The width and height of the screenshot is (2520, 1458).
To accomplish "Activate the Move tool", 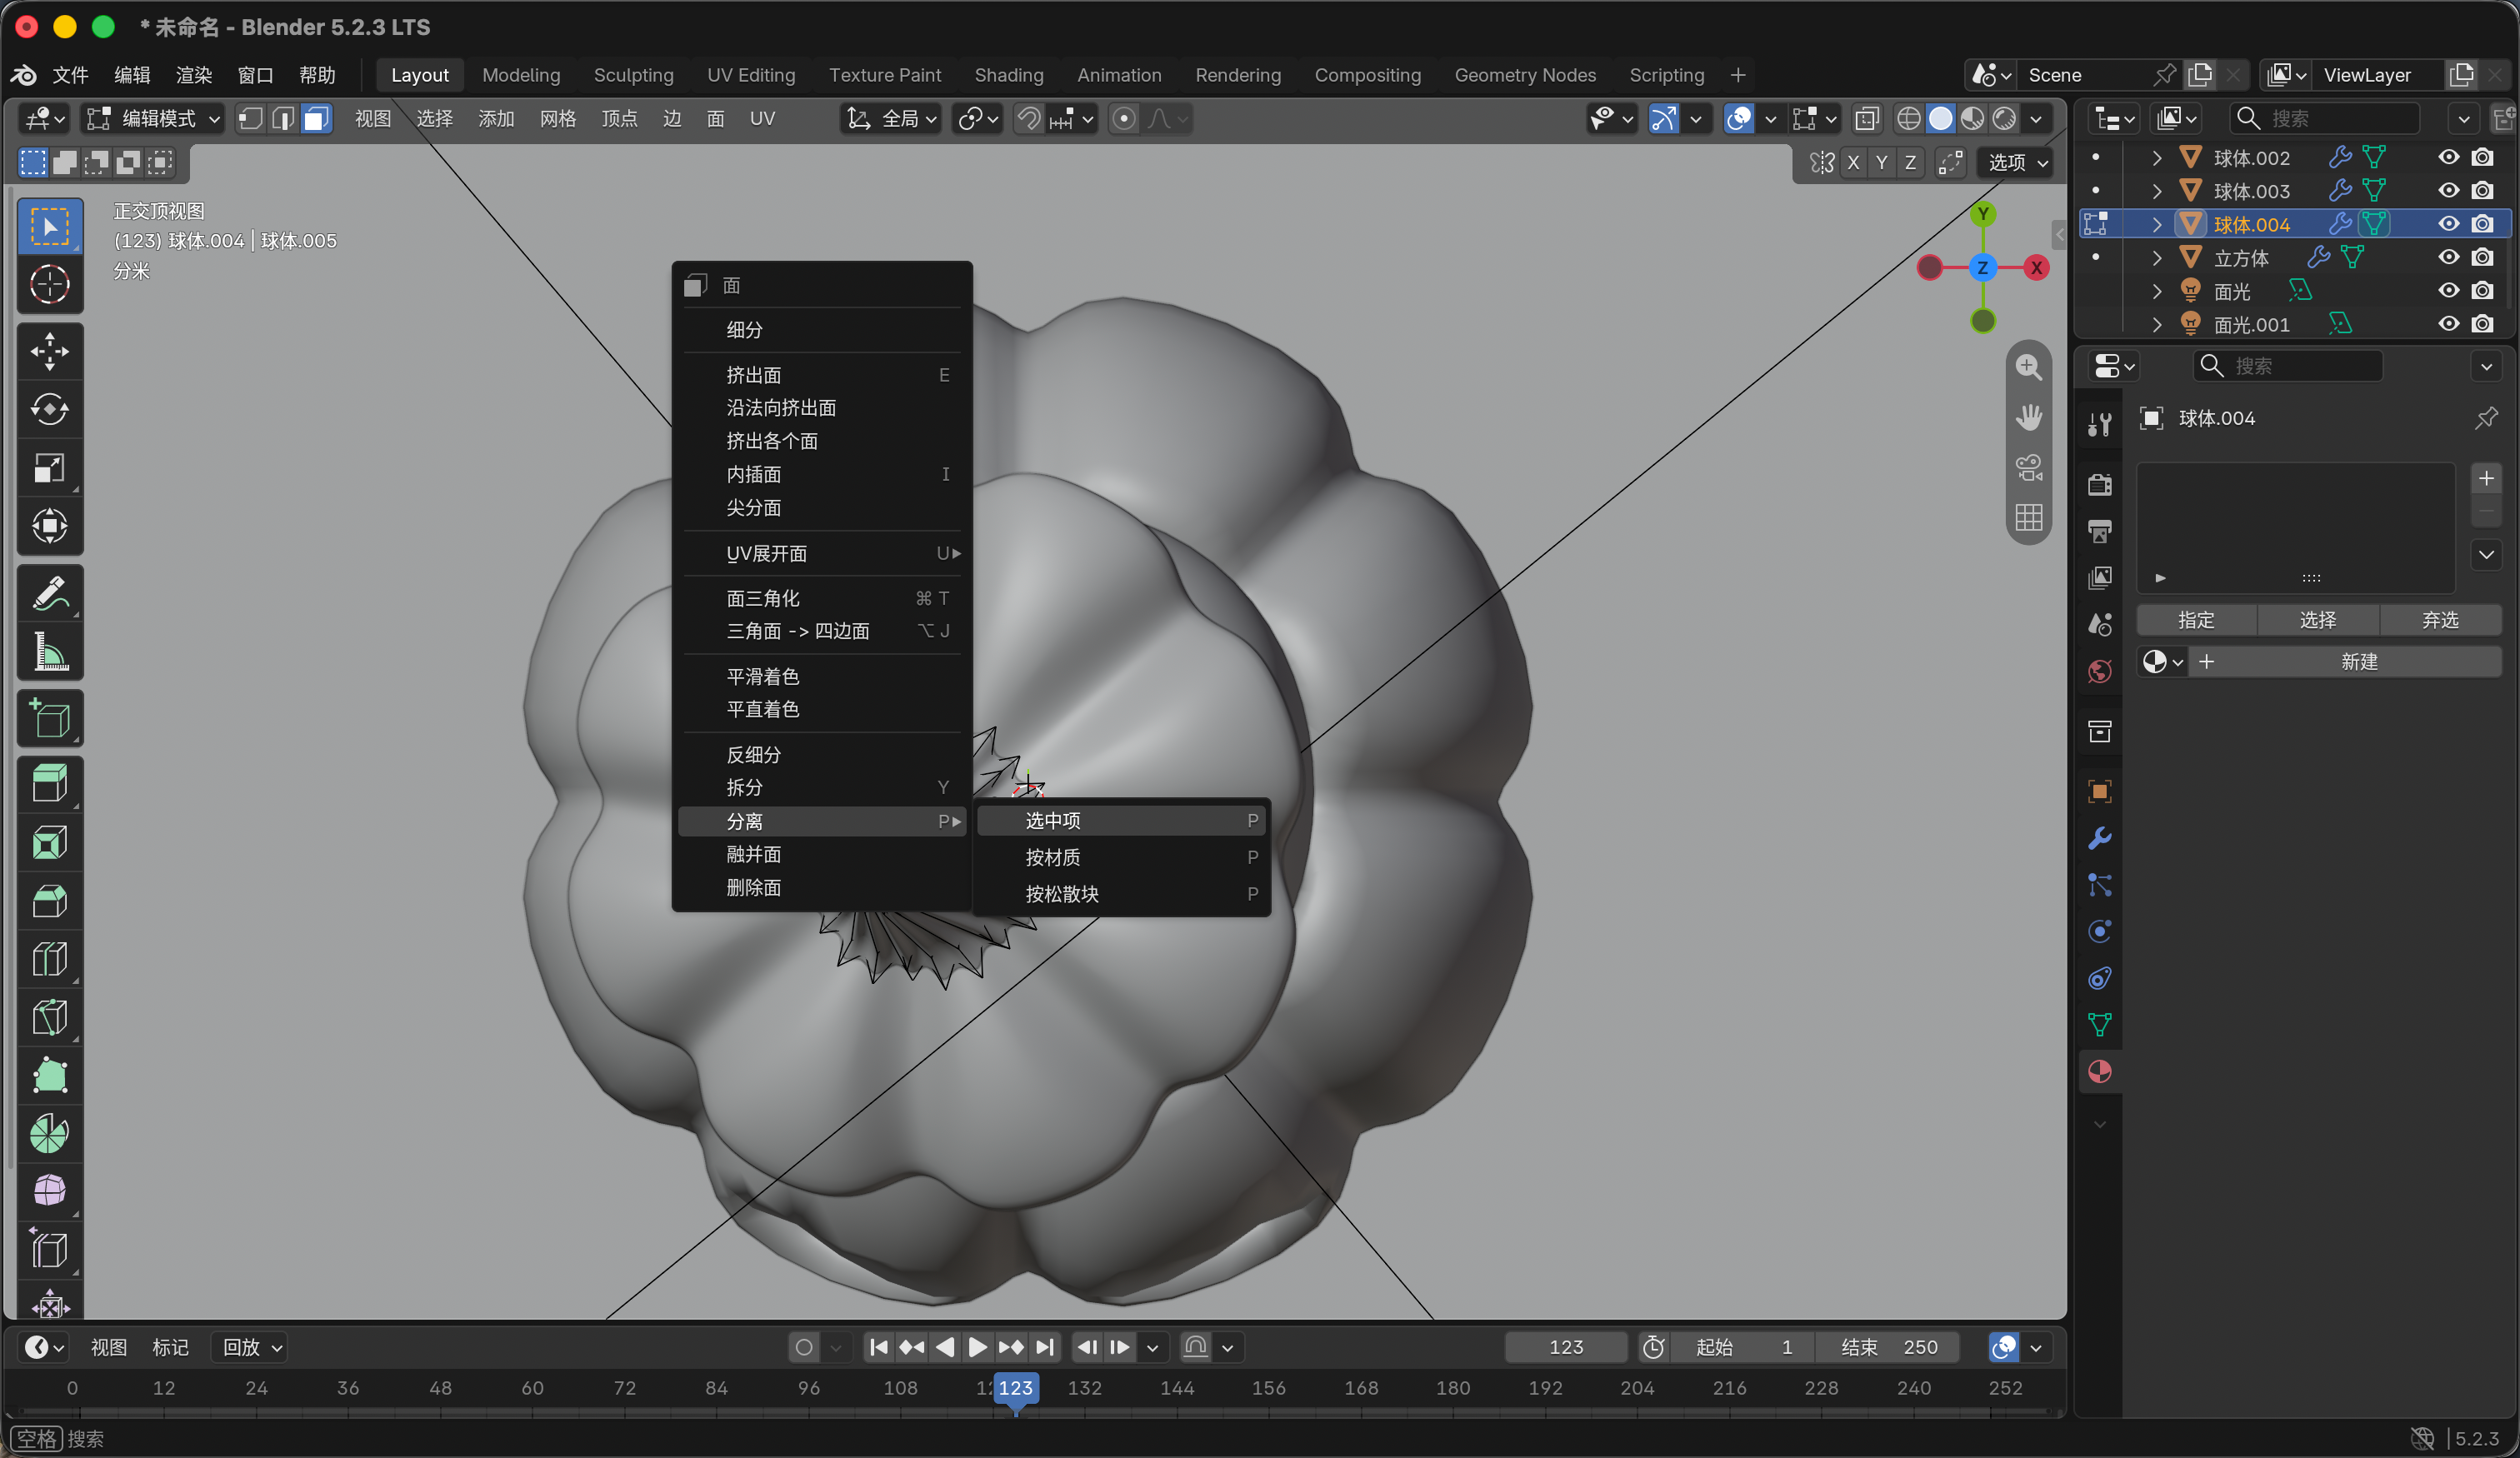I will 50,351.
